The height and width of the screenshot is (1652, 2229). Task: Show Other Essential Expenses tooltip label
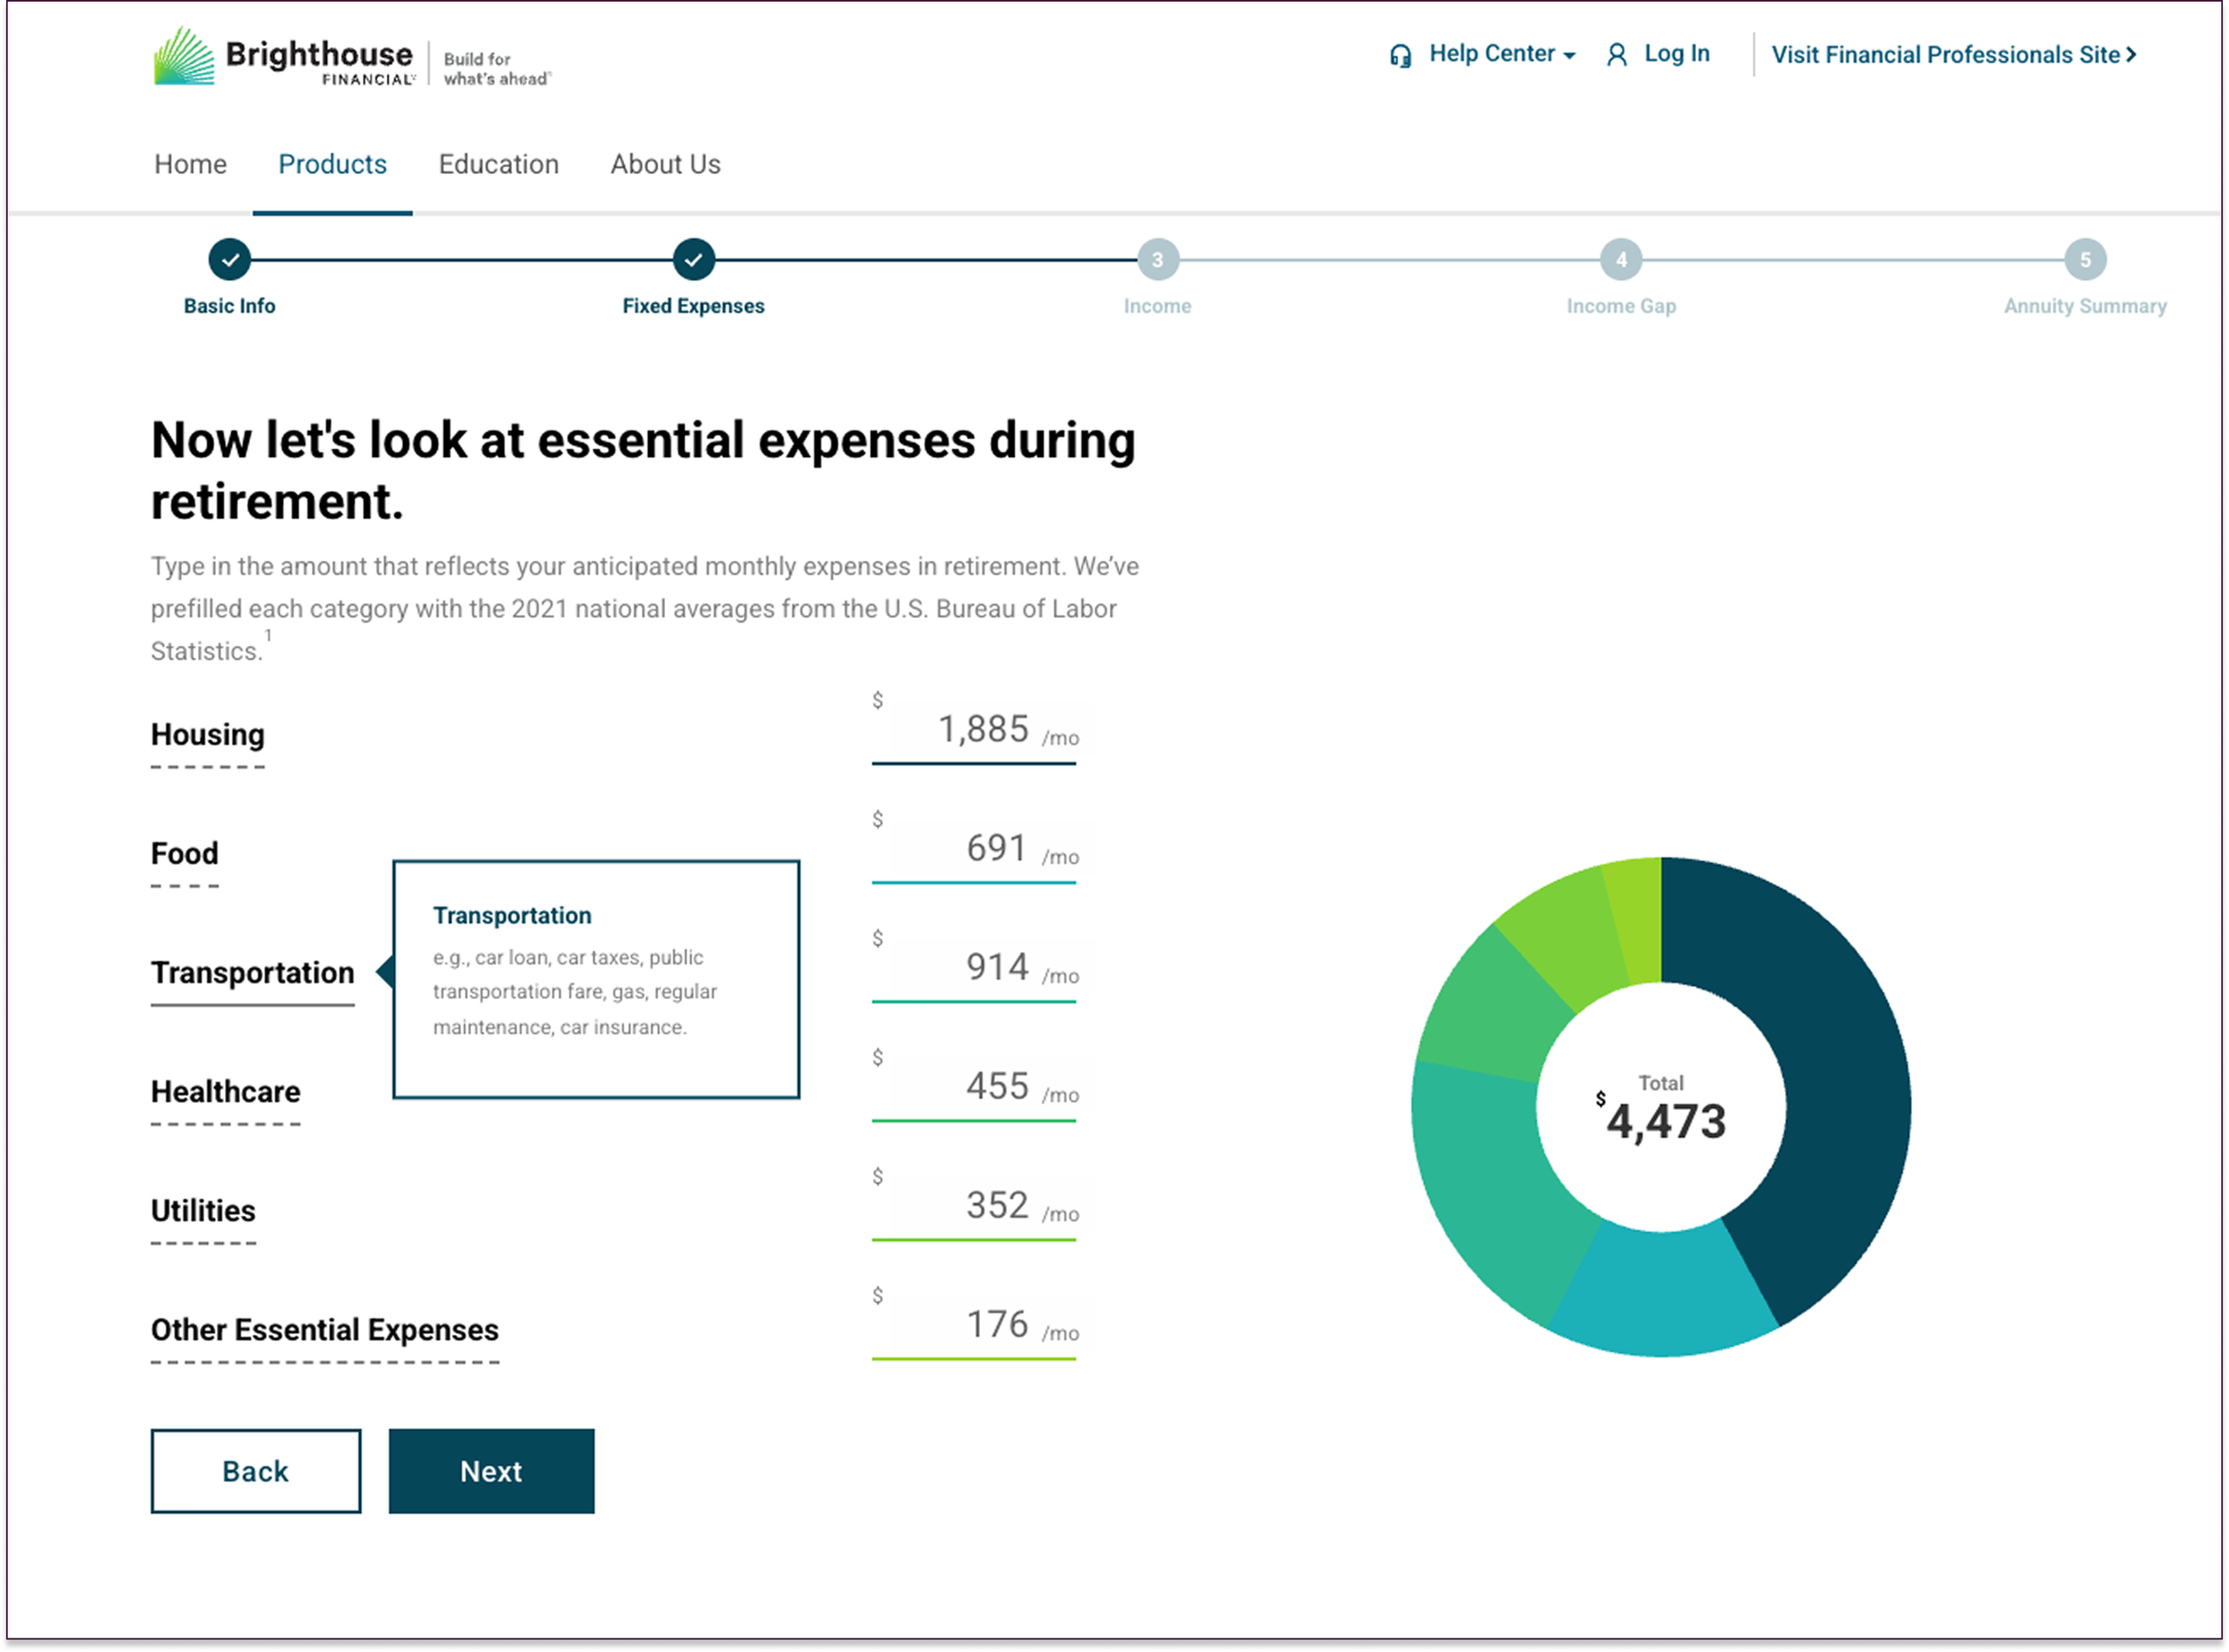coord(324,1330)
